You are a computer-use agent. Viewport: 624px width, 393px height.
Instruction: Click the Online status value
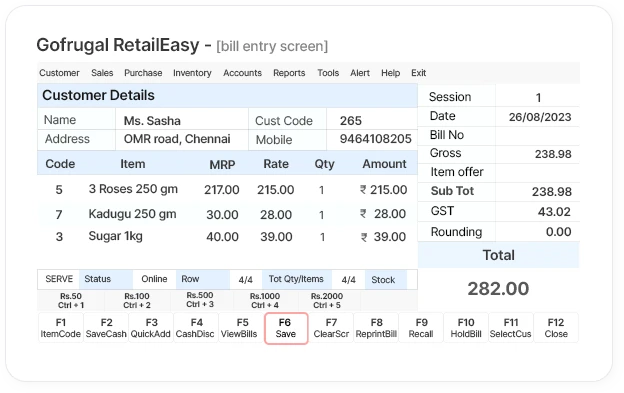154,279
